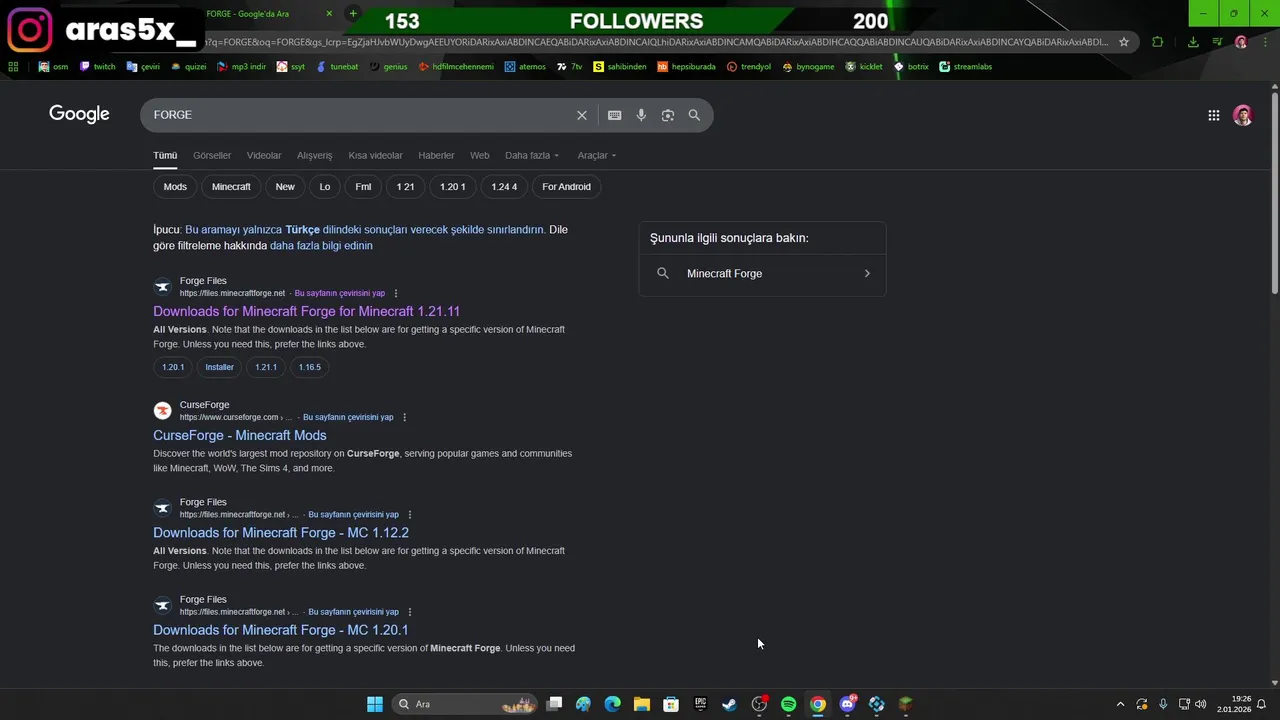The width and height of the screenshot is (1280, 720).
Task: Open options menu for Minecraft 1.21.11 result
Action: click(x=396, y=293)
